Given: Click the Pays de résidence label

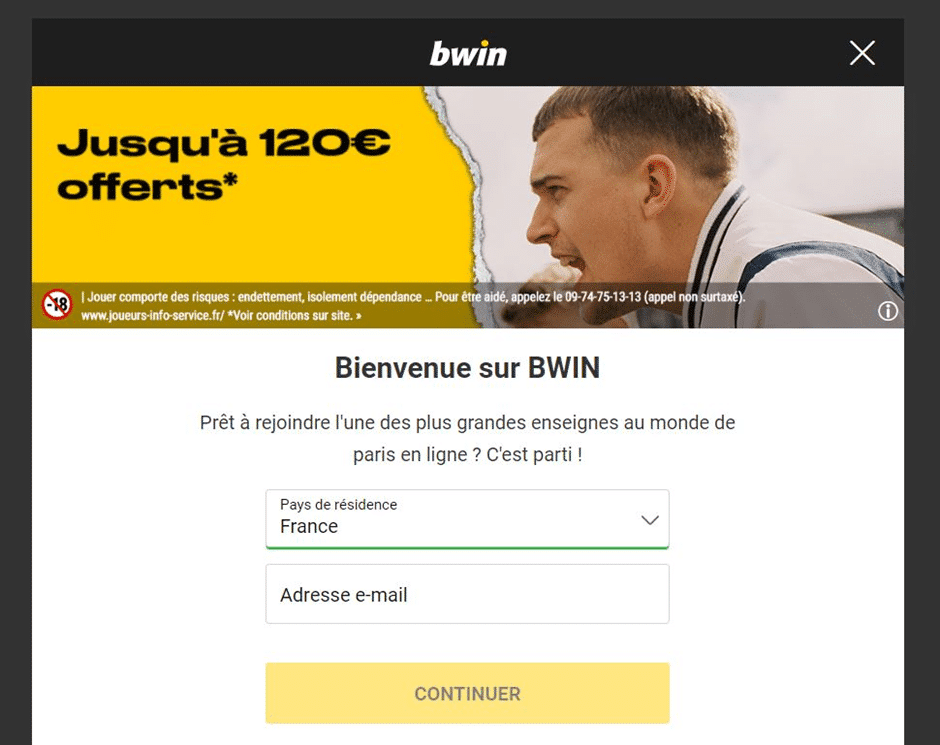Looking at the screenshot, I should click(x=338, y=505).
